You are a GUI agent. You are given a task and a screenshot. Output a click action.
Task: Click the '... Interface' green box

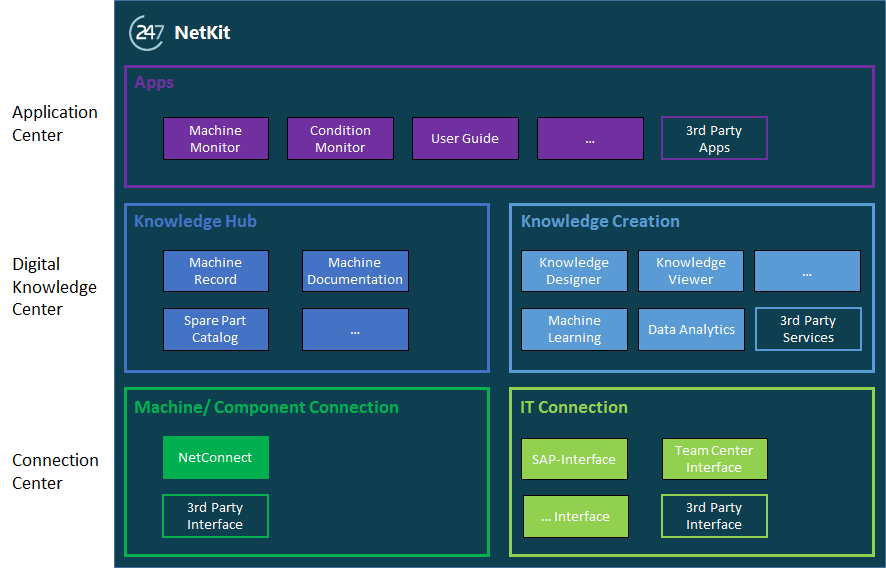[x=576, y=517]
